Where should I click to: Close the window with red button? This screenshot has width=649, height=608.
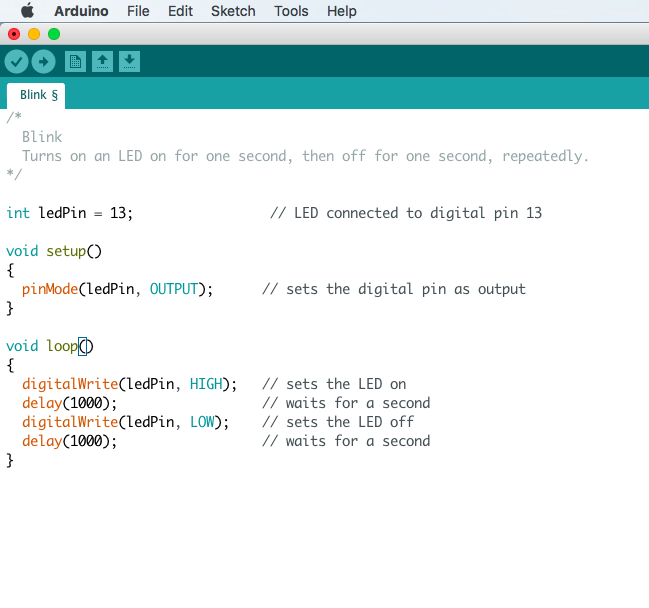(x=14, y=34)
